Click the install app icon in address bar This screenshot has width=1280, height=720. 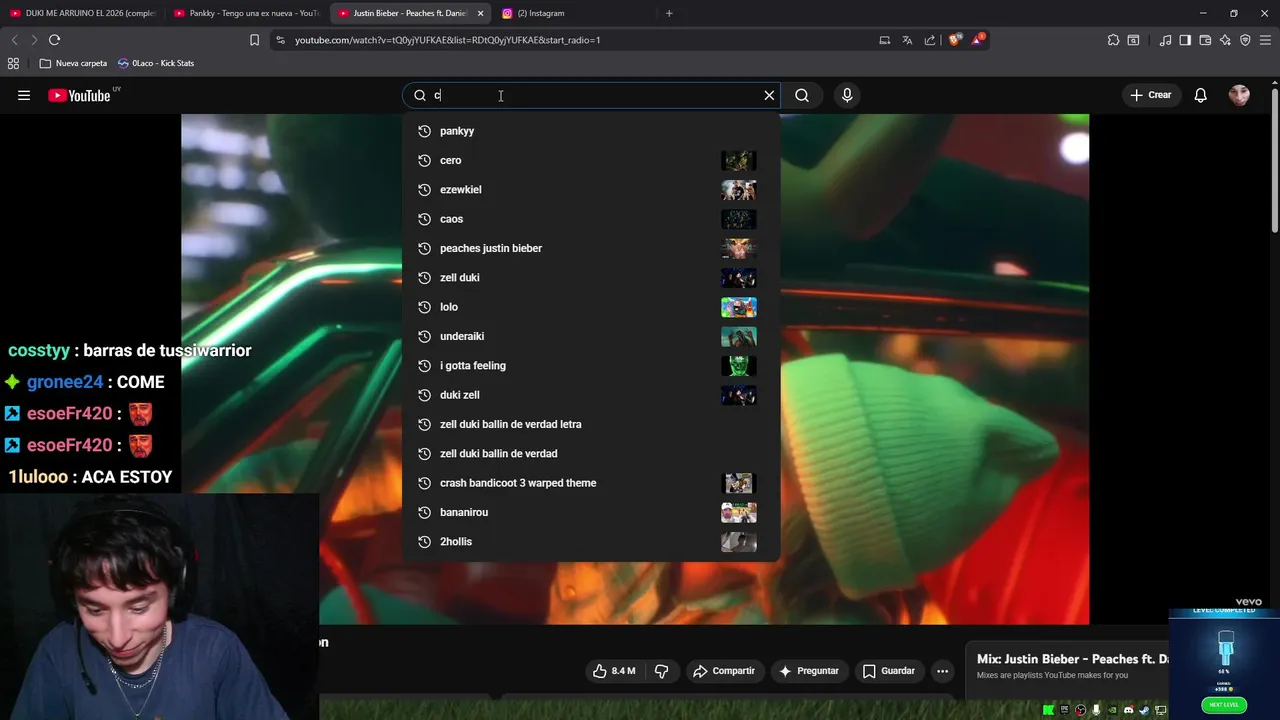(884, 40)
